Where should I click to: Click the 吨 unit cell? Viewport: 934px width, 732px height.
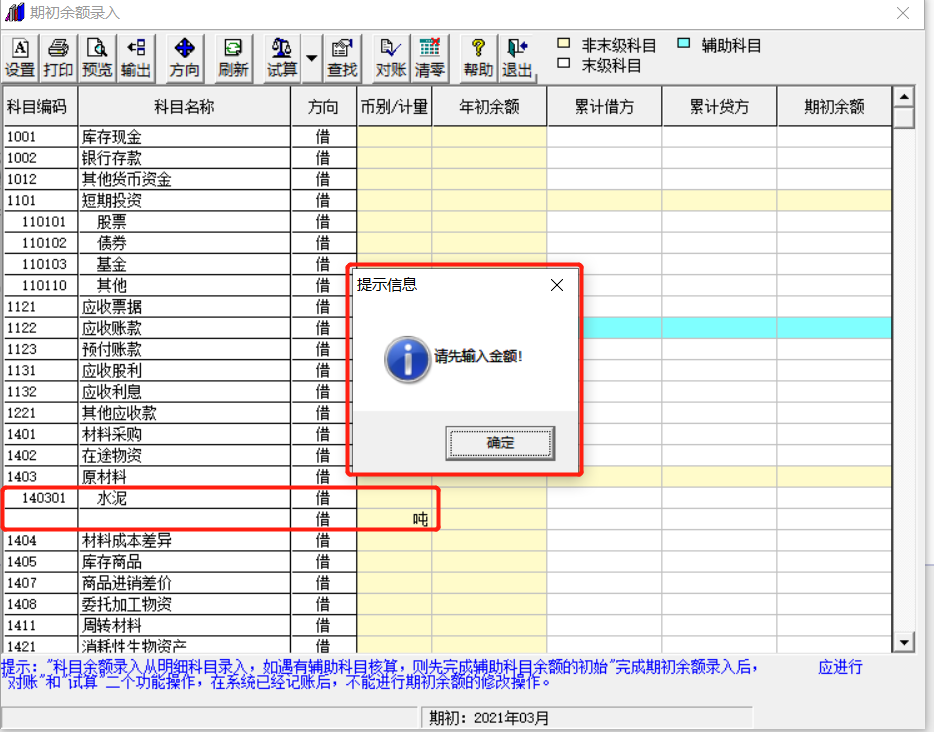pyautogui.click(x=394, y=519)
